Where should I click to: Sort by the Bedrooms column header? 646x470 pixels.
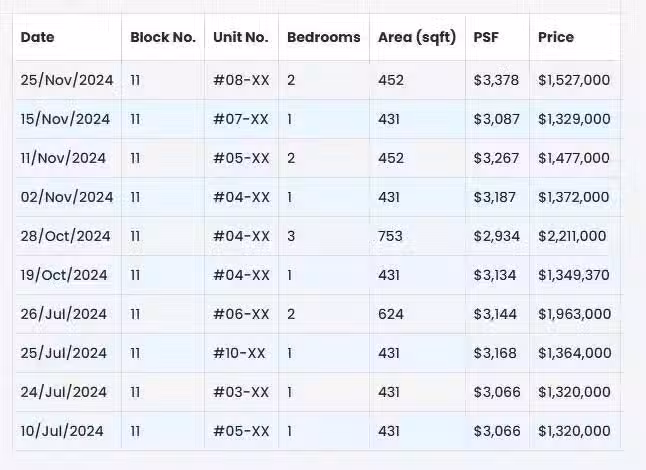click(324, 37)
